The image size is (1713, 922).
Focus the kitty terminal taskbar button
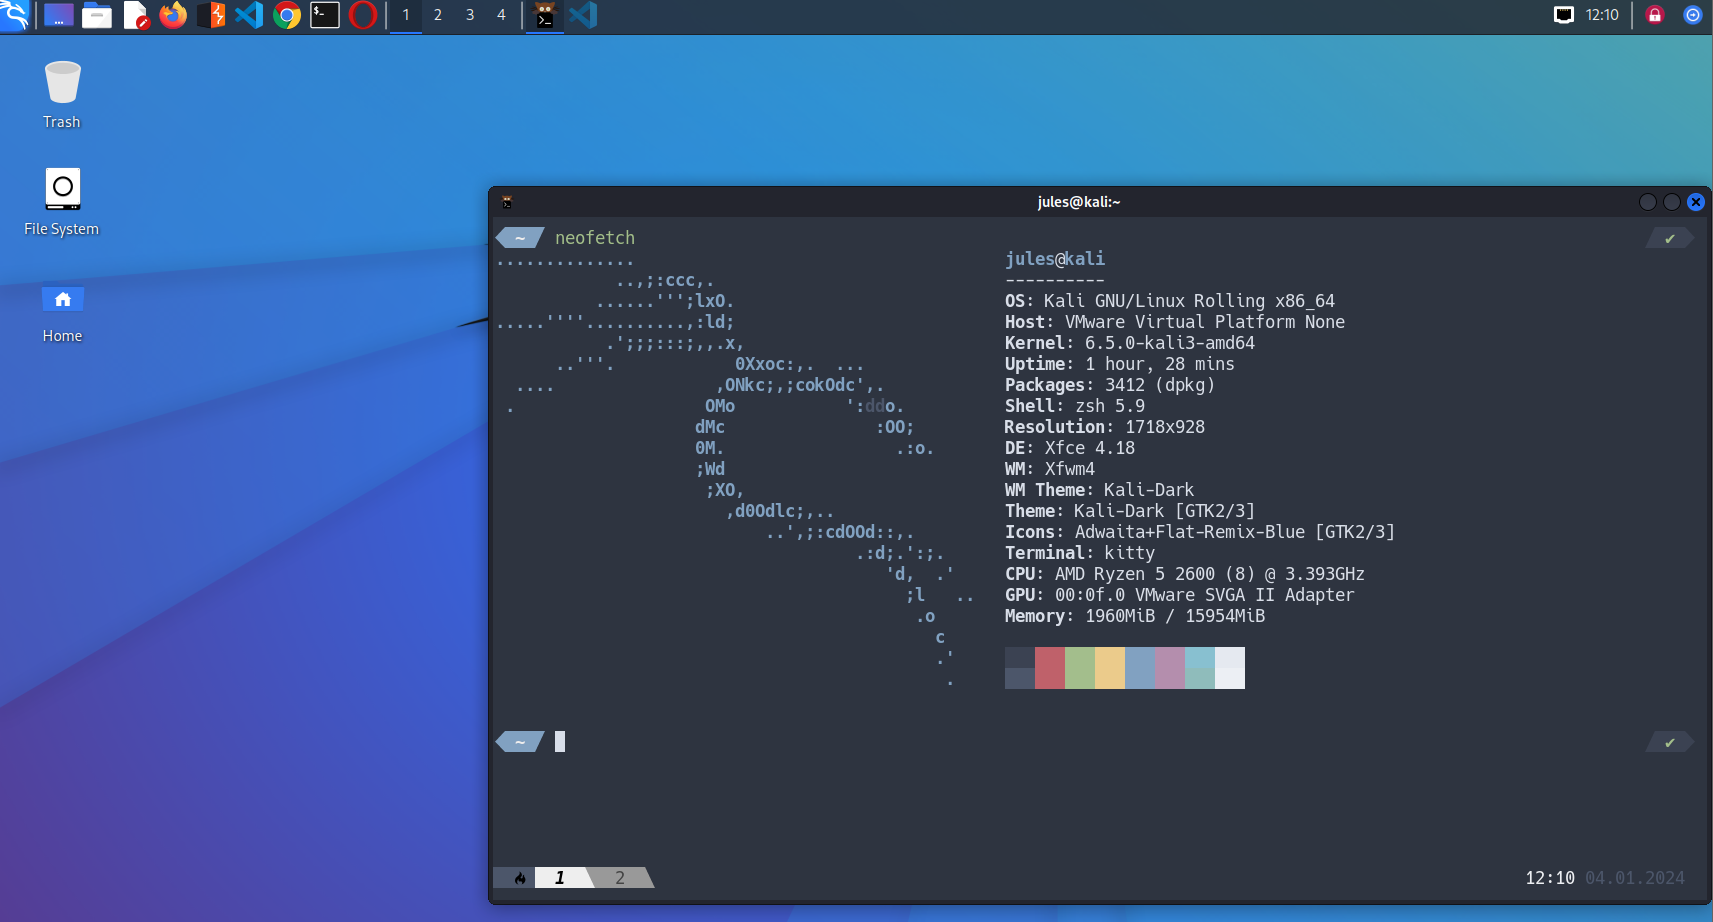pyautogui.click(x=545, y=15)
